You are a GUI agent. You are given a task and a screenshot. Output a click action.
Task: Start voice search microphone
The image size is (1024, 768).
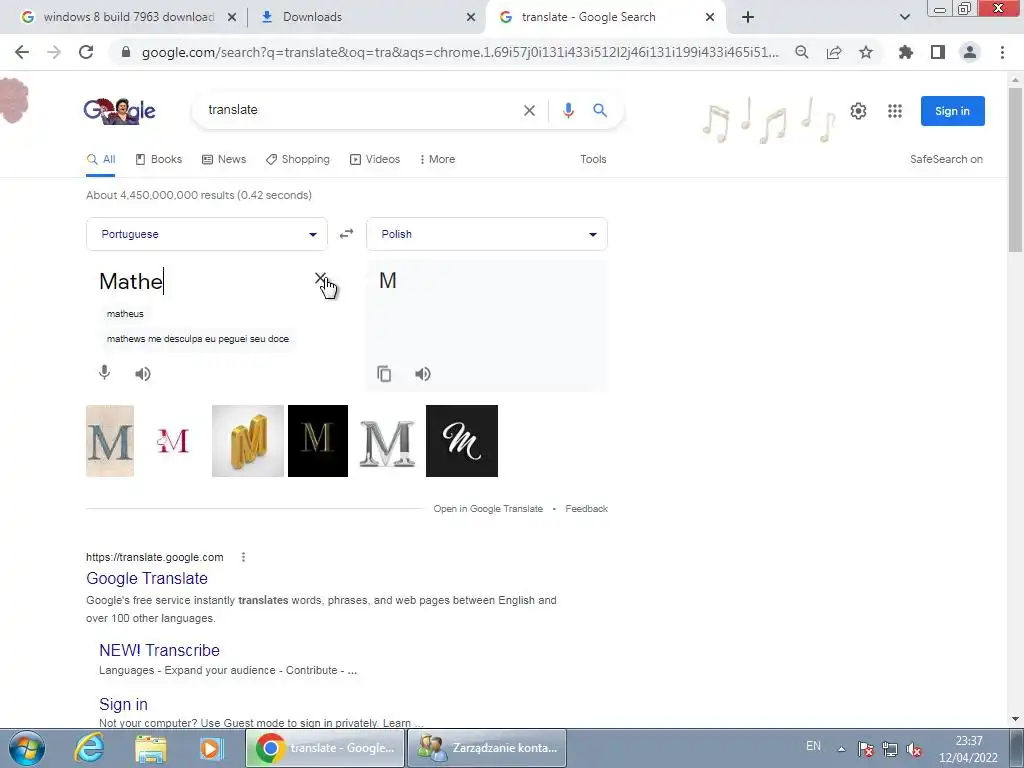pos(568,110)
